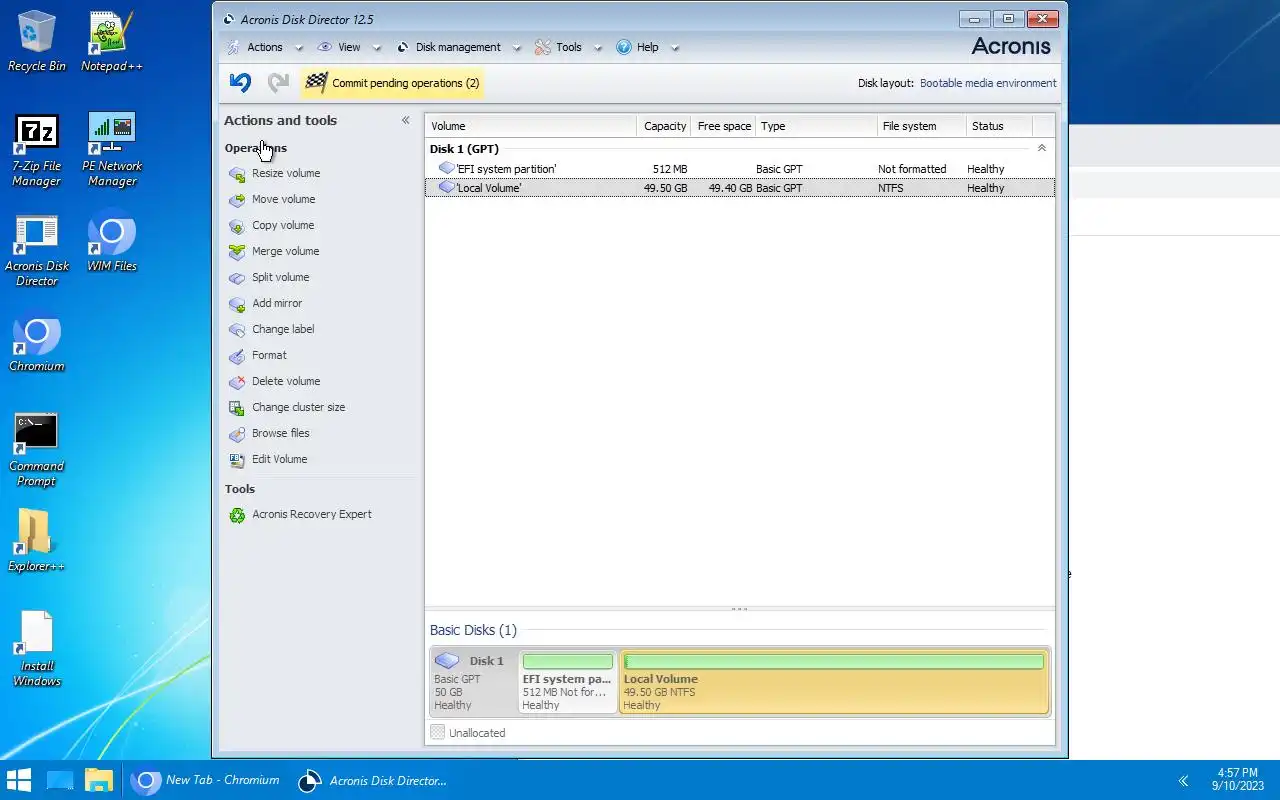Click the Acronis Recovery Expert icon

pyautogui.click(x=237, y=515)
